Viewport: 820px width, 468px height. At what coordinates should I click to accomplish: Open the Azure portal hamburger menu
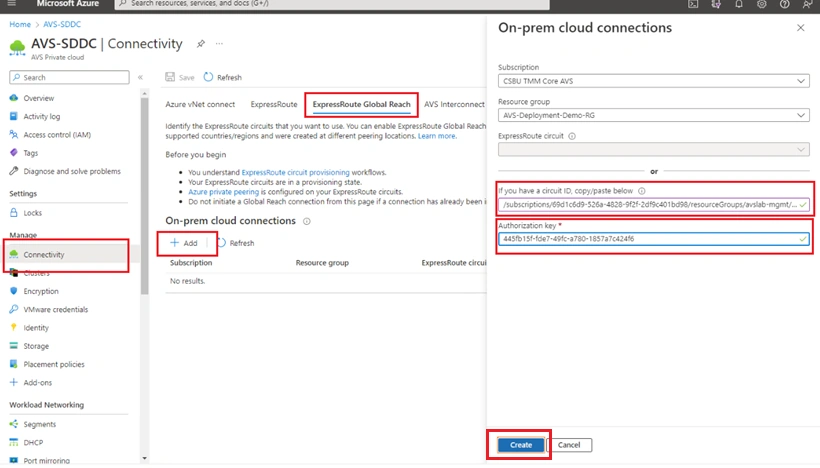point(12,3)
